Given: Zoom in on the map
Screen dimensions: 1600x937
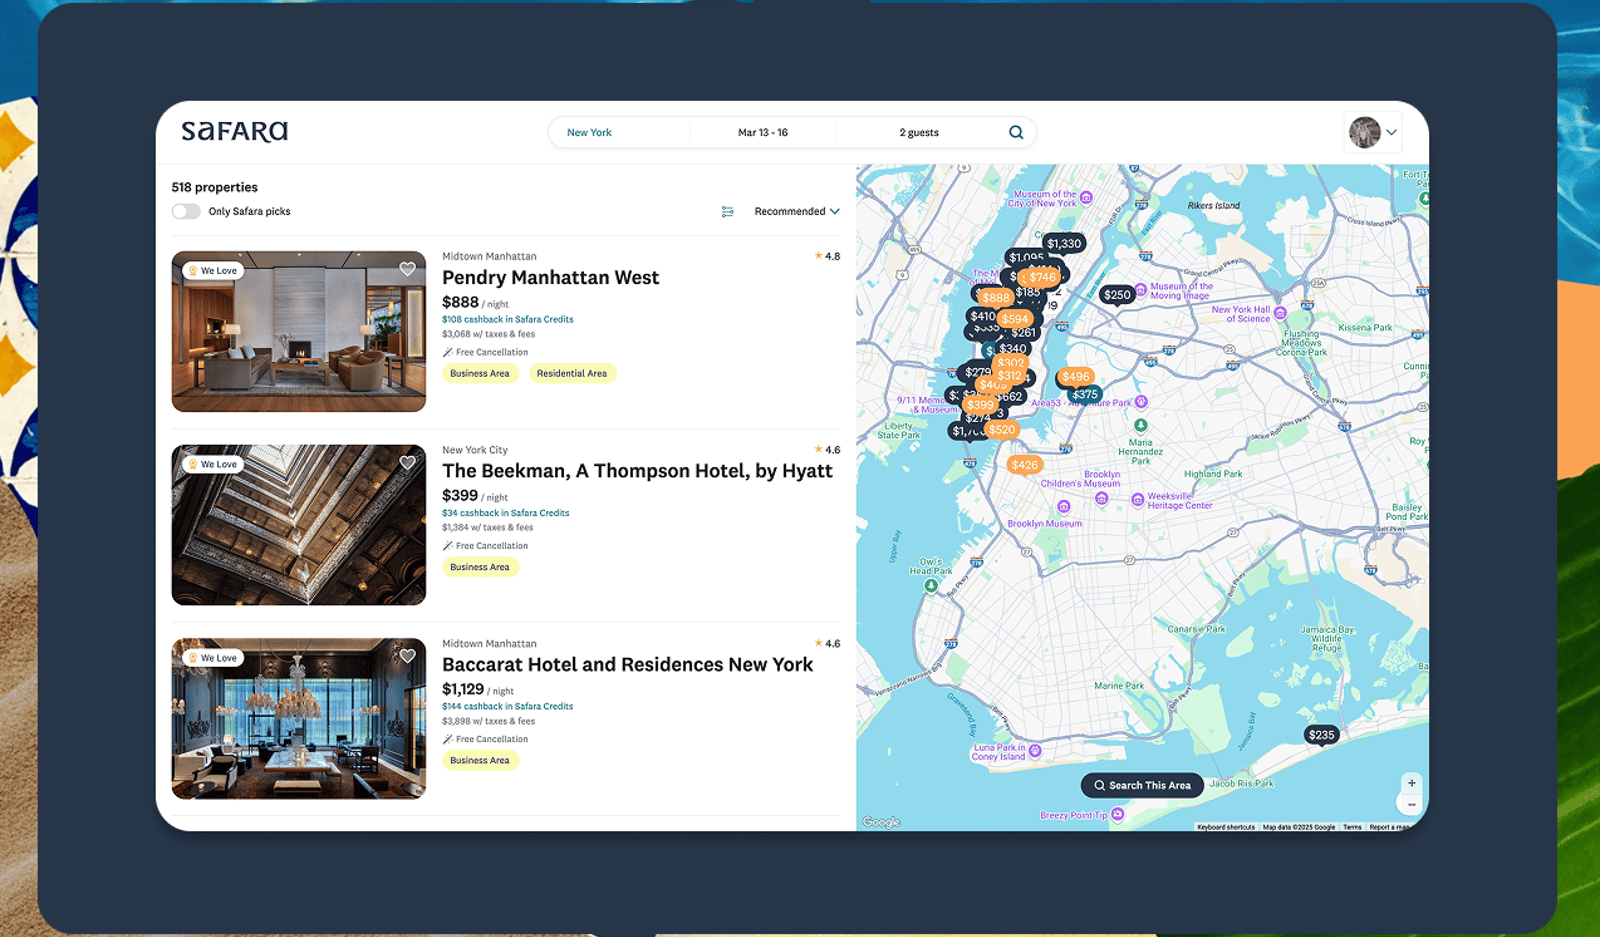Looking at the screenshot, I should (1411, 783).
